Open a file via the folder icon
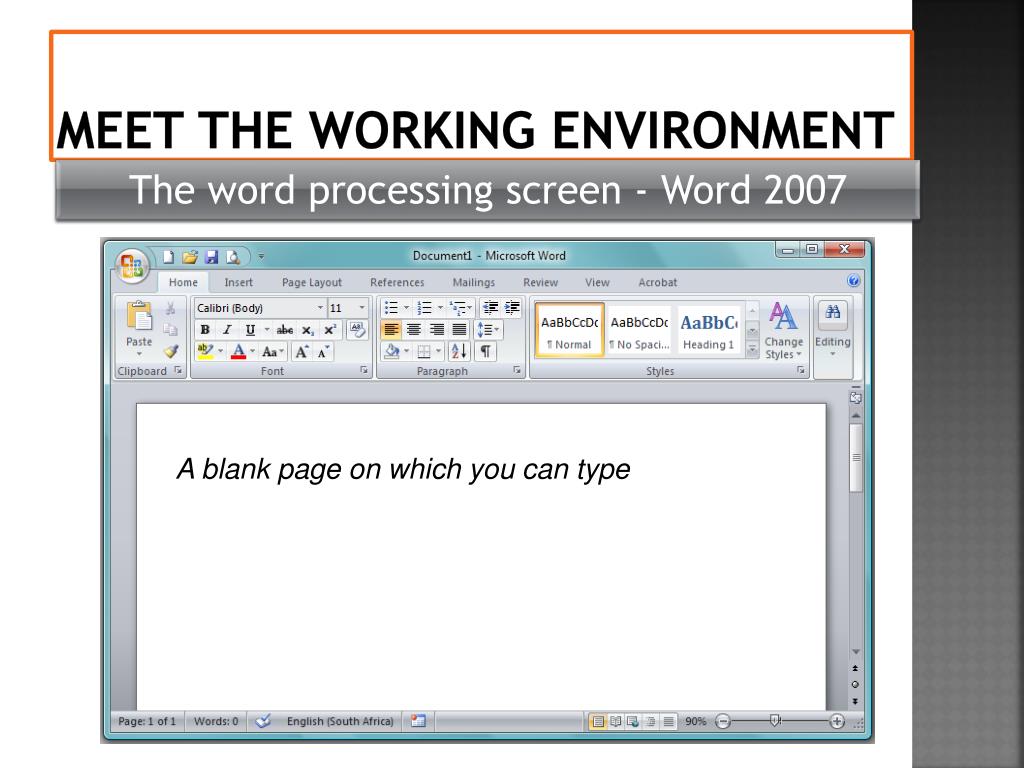Image resolution: width=1024 pixels, height=768 pixels. (190, 257)
